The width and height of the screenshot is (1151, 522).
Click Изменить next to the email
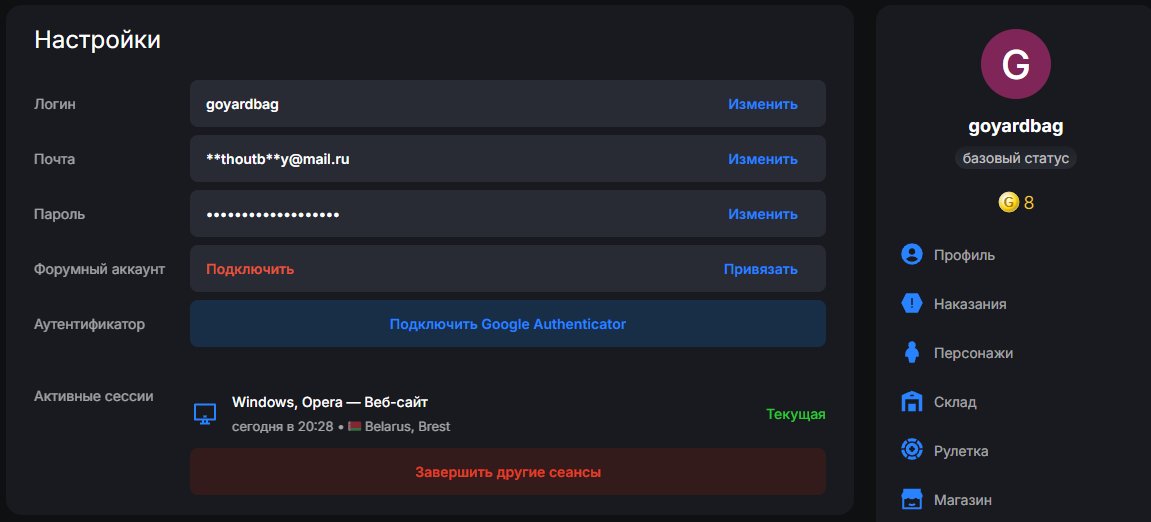(x=763, y=159)
